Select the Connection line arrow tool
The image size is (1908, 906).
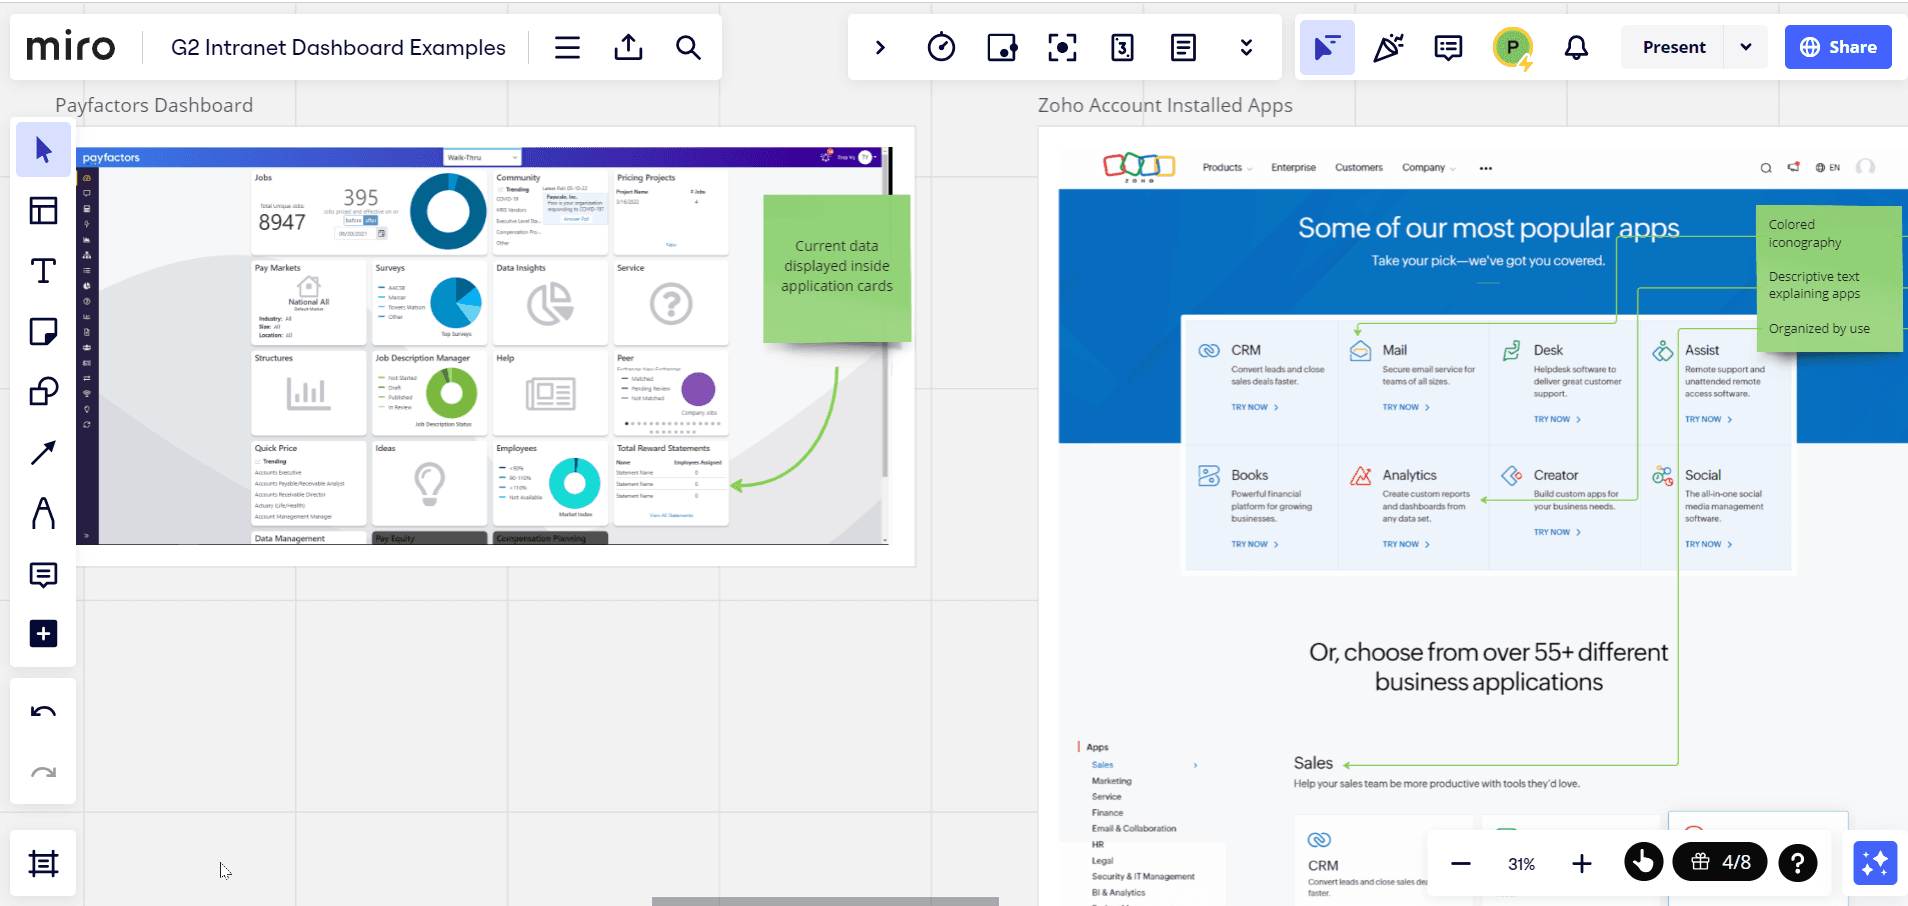(43, 452)
